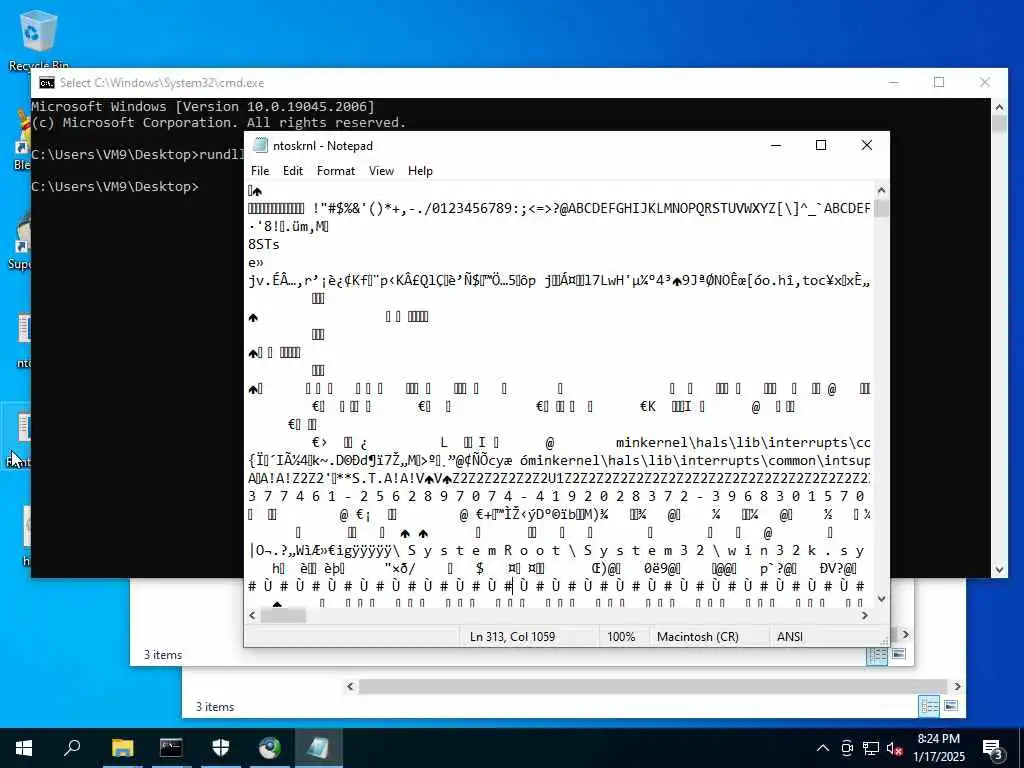Screen dimensions: 1024x768
Task: Select large icons view in Explorer behind Notepad
Action: [899, 654]
